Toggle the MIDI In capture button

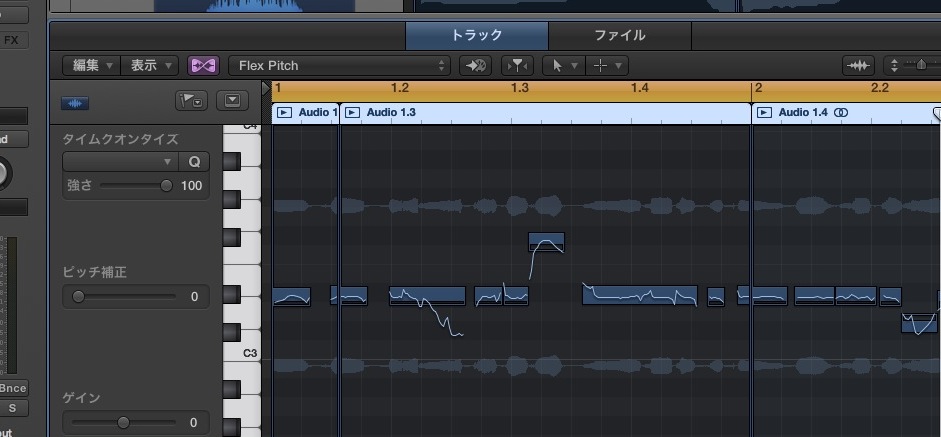[476, 65]
